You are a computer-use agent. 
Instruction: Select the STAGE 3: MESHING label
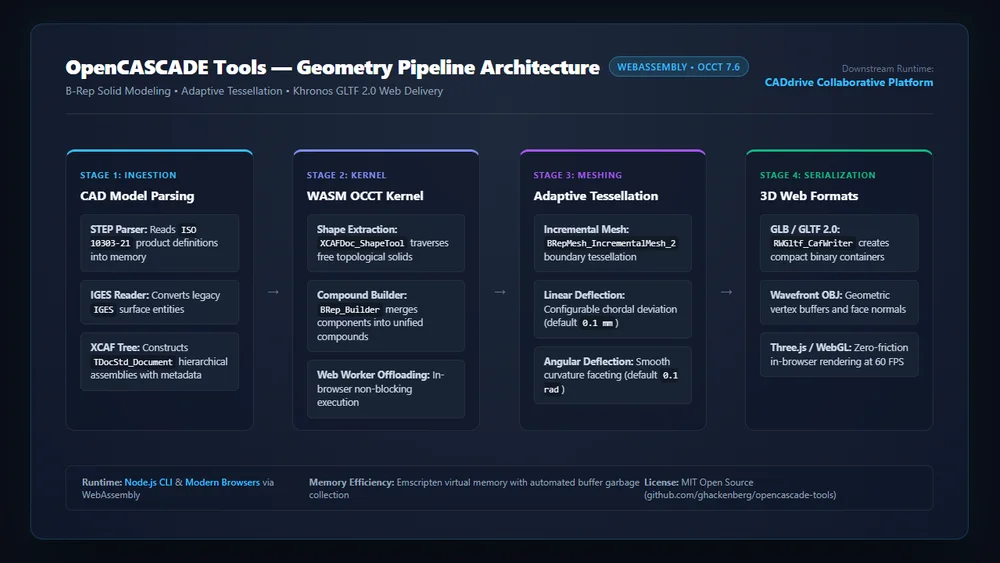coord(578,175)
